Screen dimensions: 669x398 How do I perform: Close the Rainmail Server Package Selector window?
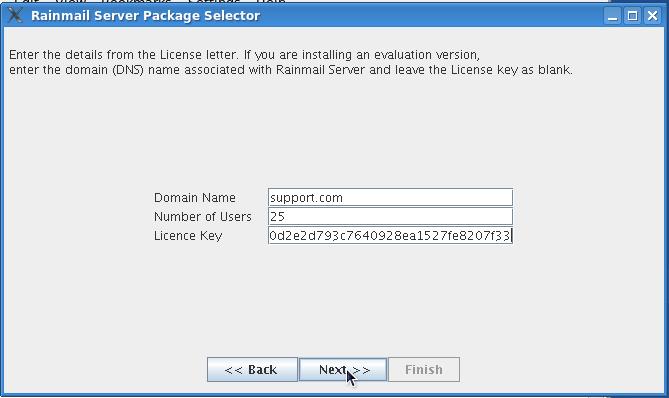pyautogui.click(x=652, y=16)
